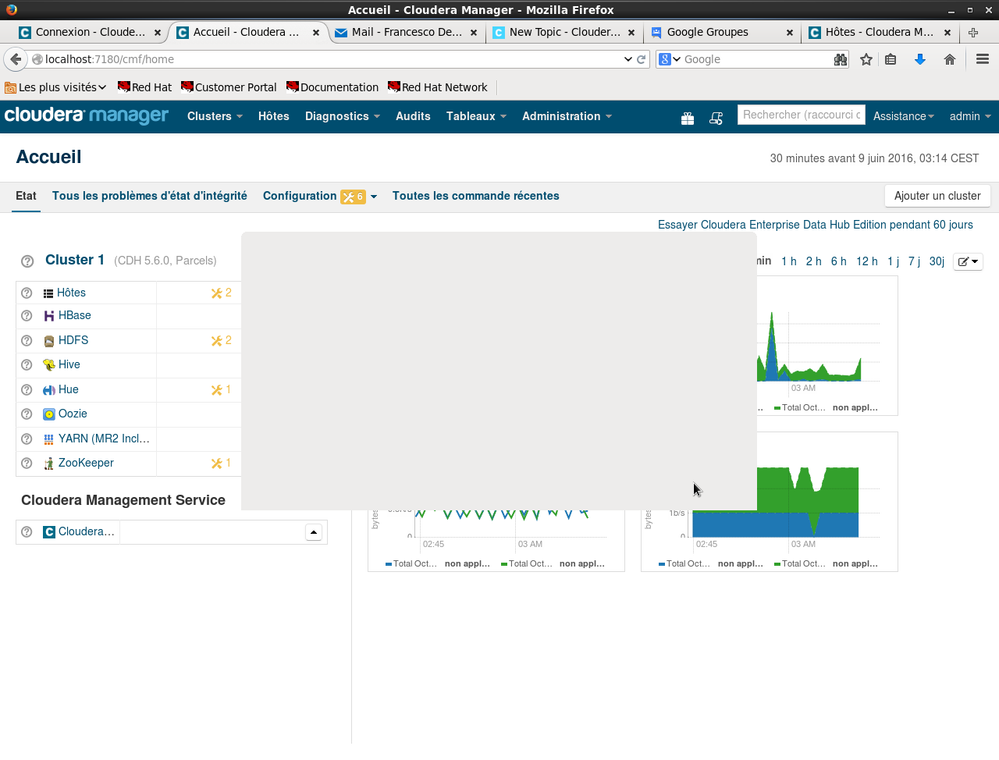Open the HDFS service via its icon

(x=48, y=340)
